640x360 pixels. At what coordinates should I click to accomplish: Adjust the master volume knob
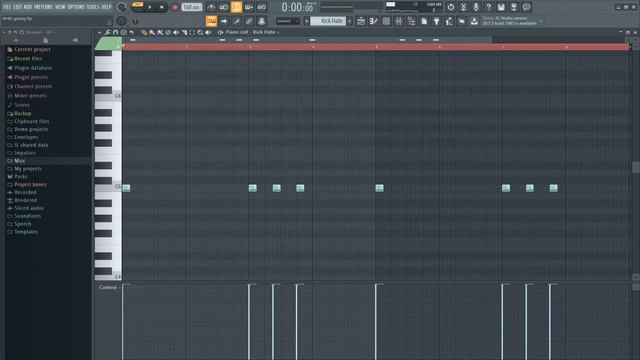pyautogui.click(x=122, y=7)
